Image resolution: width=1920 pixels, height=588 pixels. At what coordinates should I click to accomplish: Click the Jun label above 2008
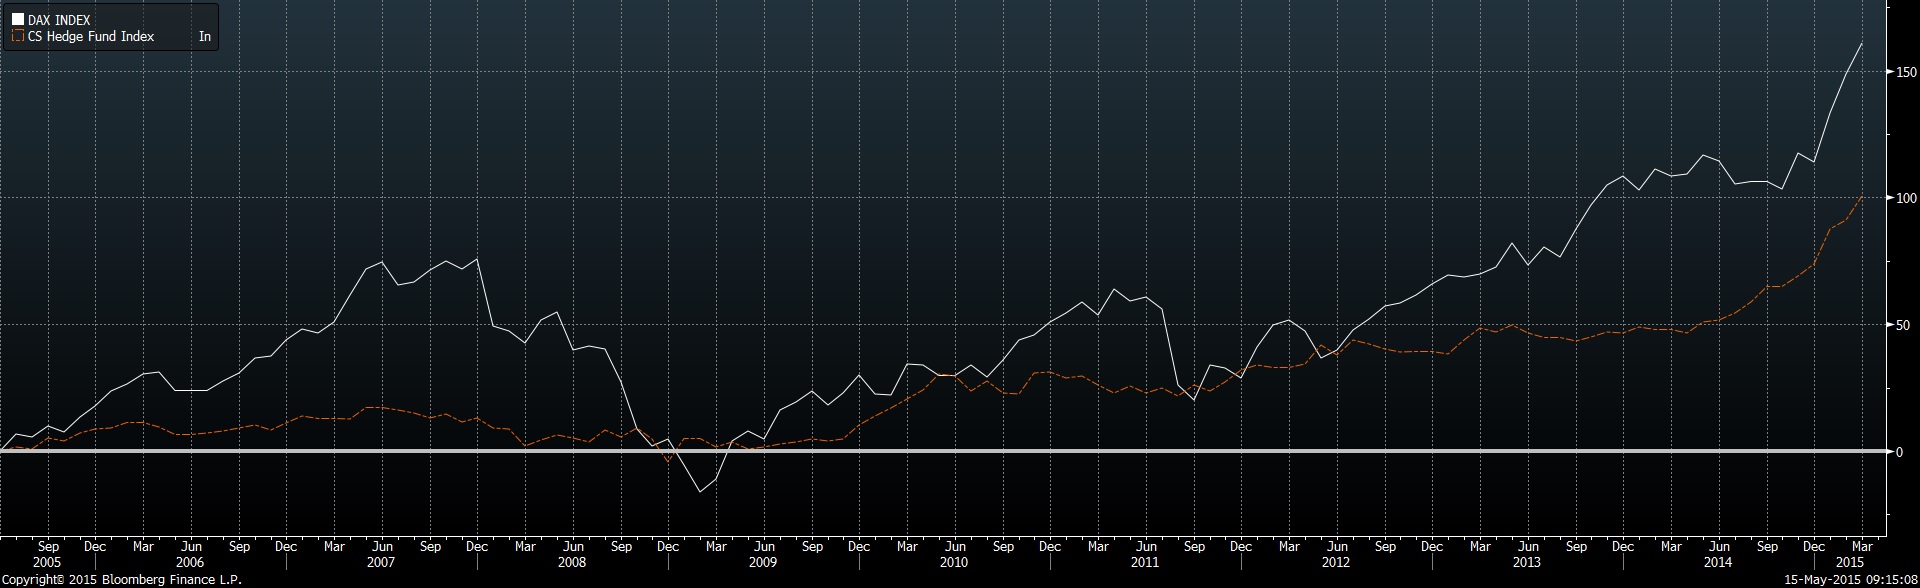(572, 547)
